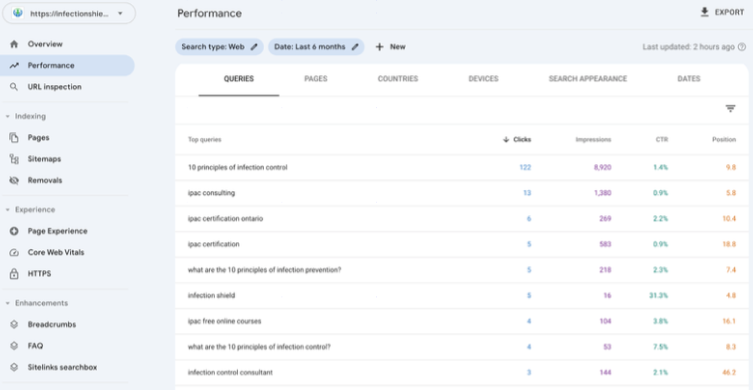This screenshot has height=390, width=753.
Task: Click the 31.3% CTR value
Action: tap(658, 296)
